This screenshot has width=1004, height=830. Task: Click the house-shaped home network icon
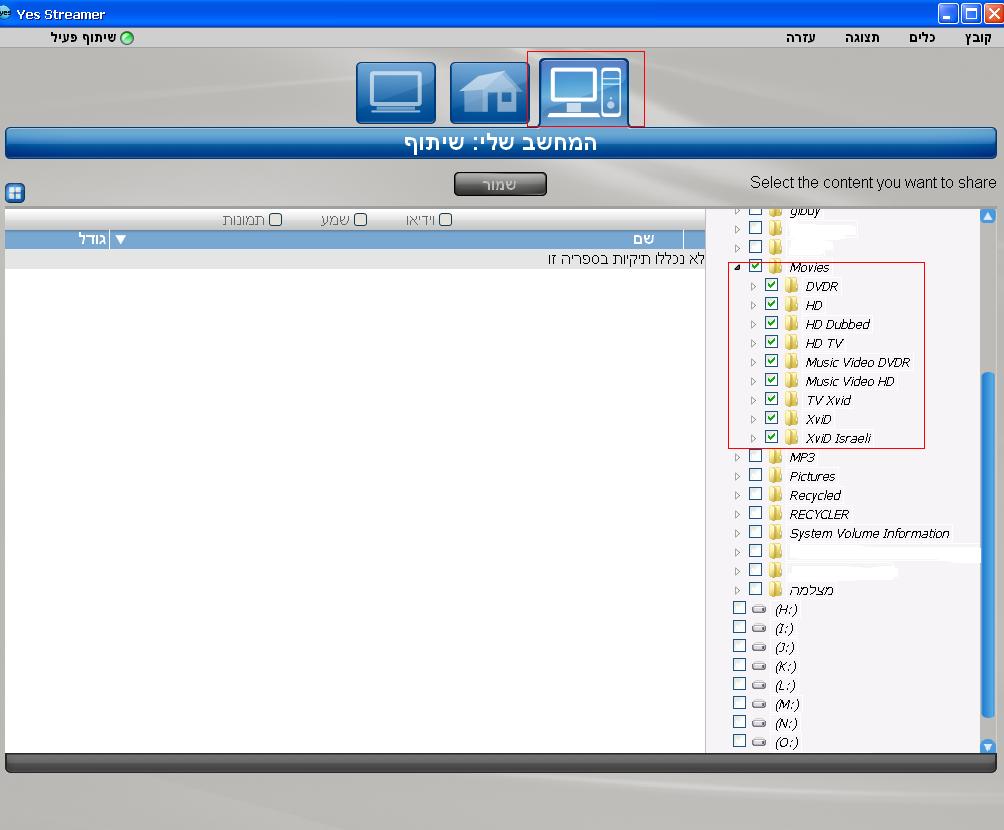(490, 93)
